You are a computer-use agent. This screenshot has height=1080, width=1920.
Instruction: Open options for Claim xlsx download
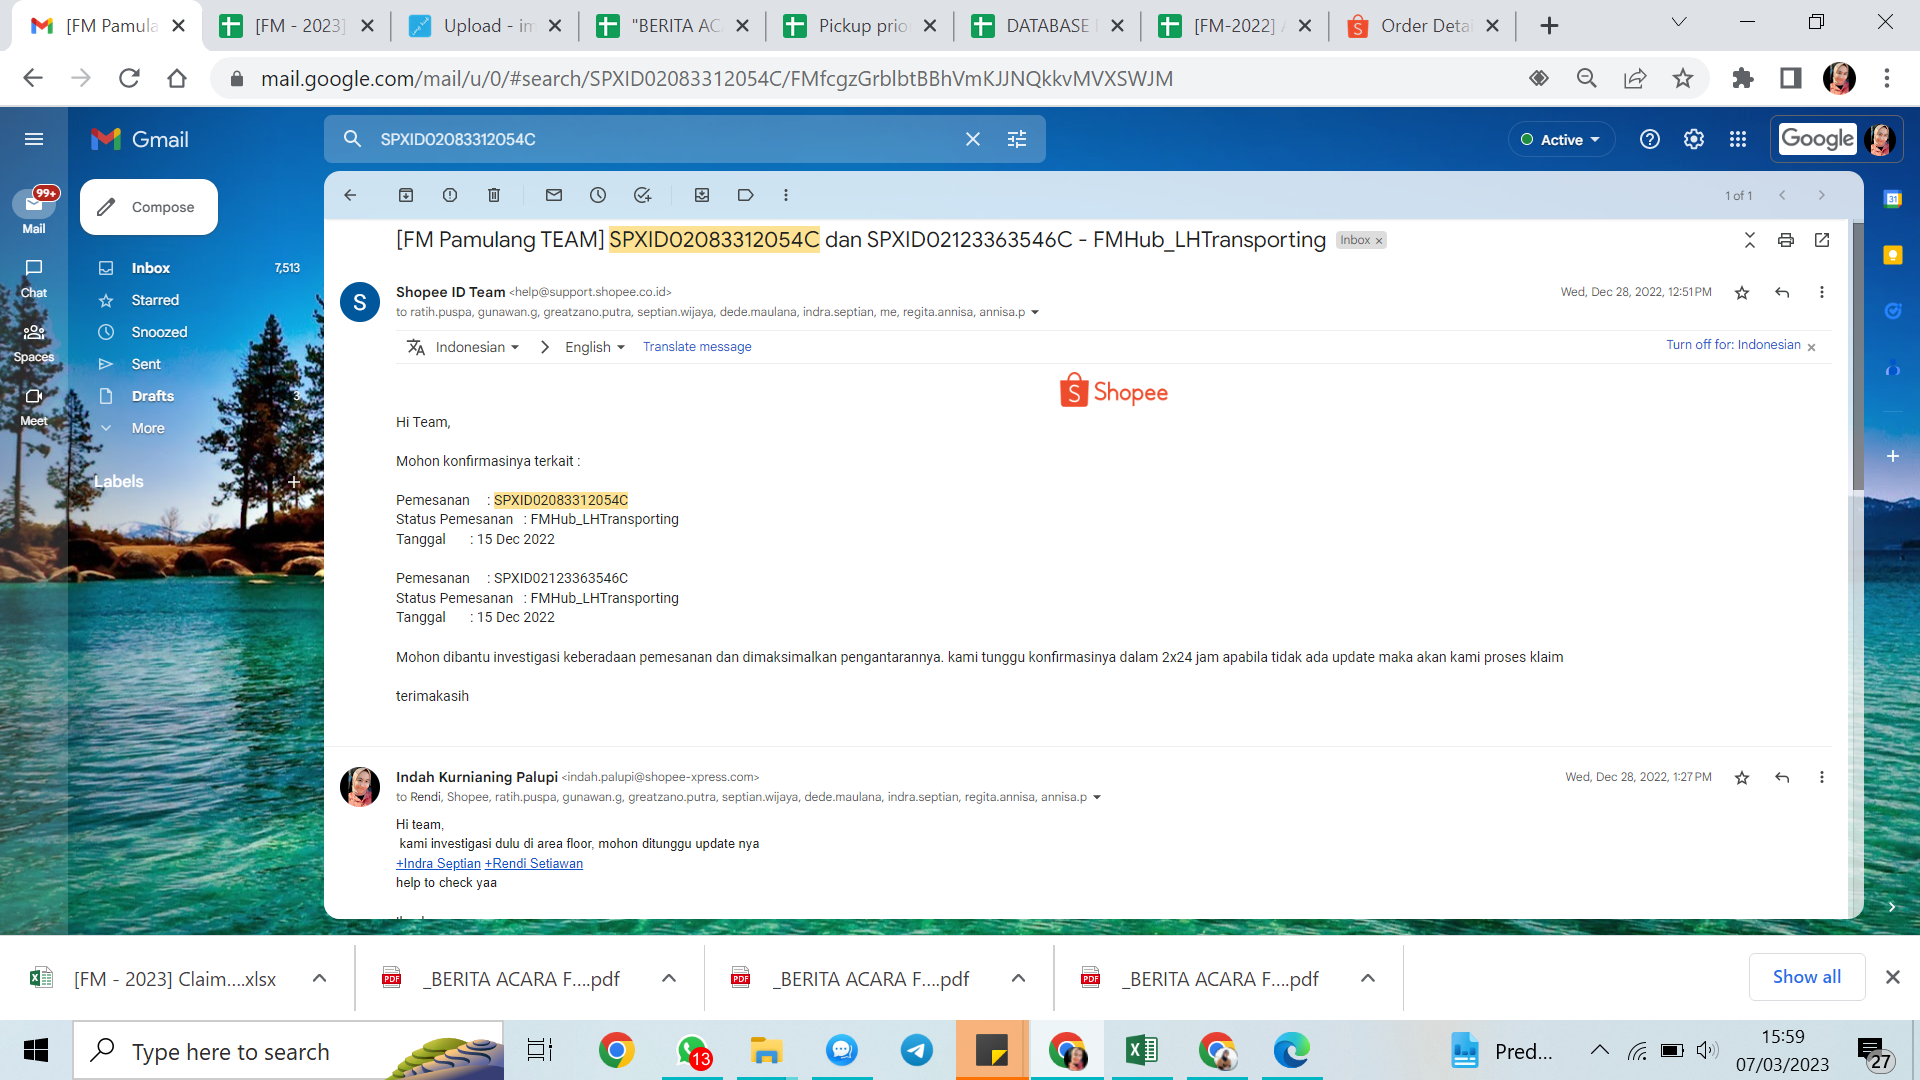tap(320, 978)
